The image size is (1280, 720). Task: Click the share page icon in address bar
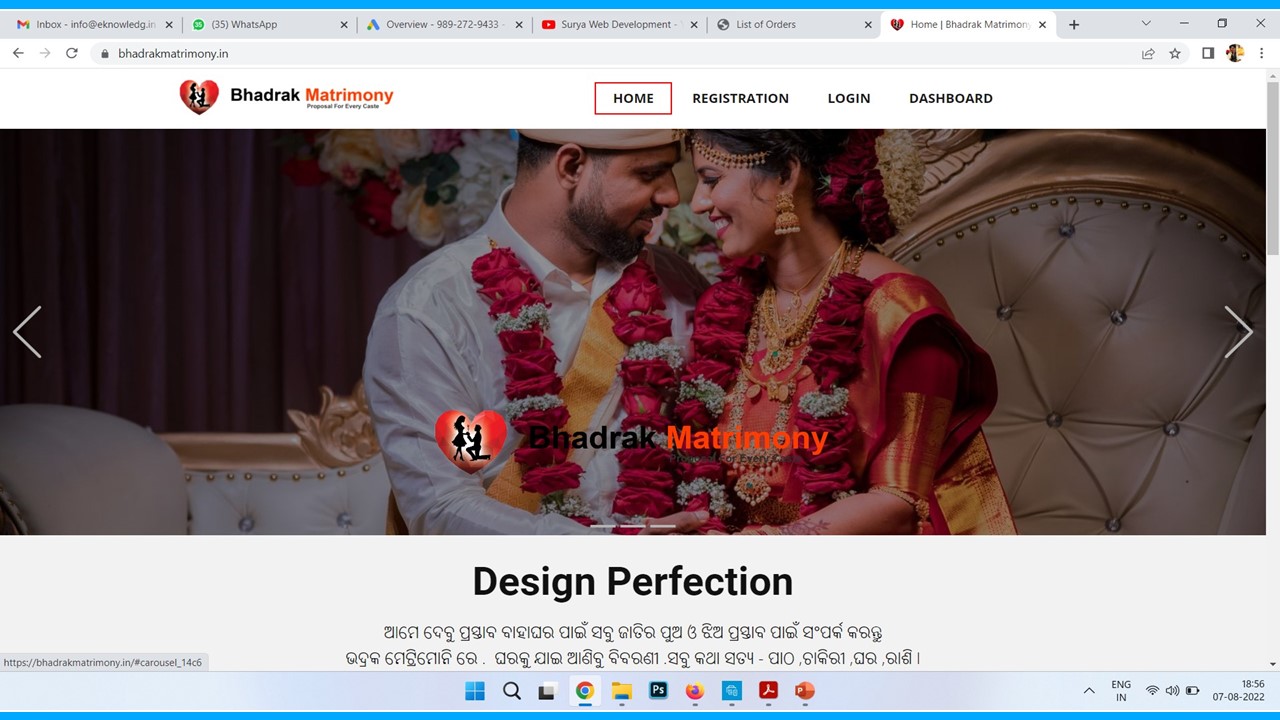pos(1148,53)
